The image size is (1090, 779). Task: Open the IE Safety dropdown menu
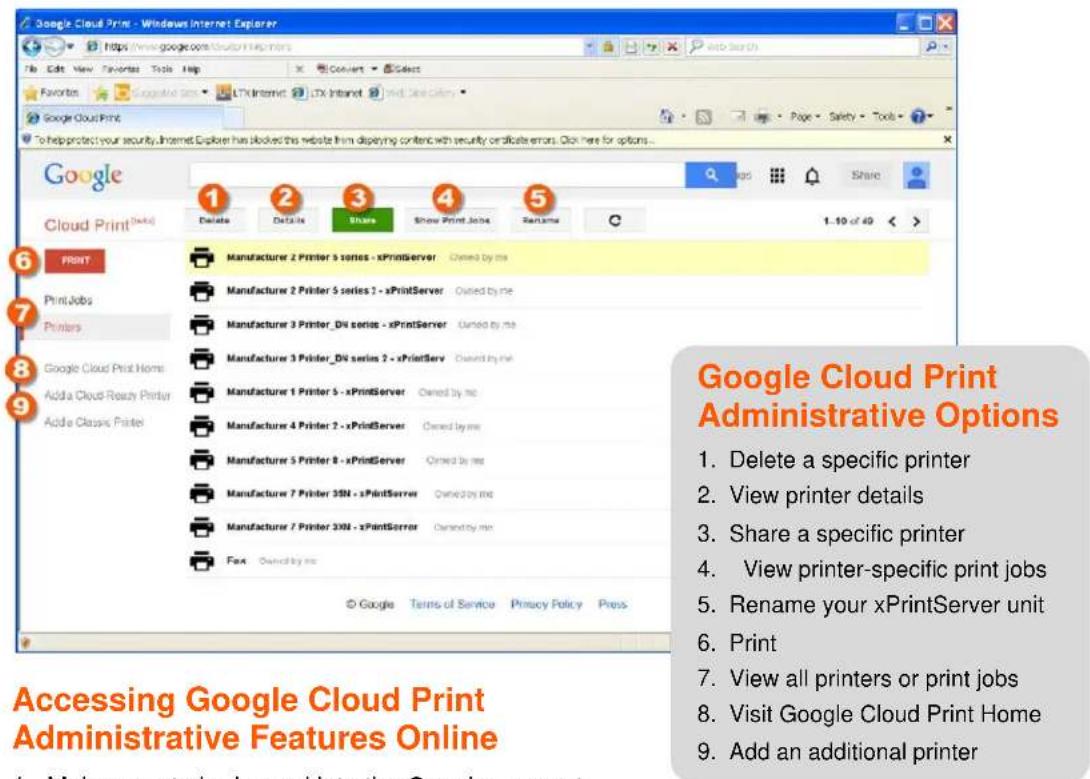pos(846,117)
